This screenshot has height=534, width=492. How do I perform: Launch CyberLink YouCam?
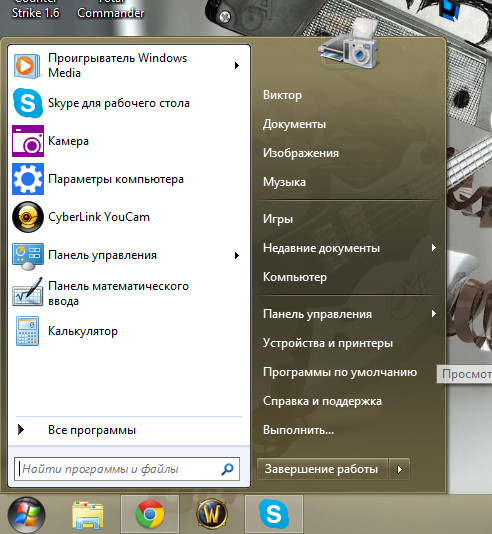117,217
